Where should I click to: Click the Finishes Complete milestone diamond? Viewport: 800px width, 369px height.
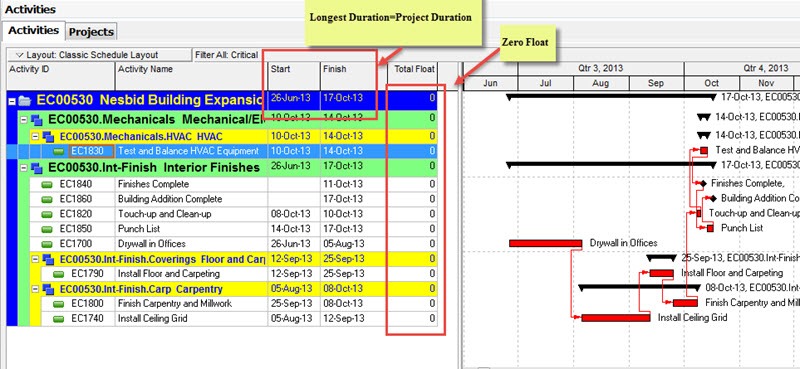tap(703, 183)
